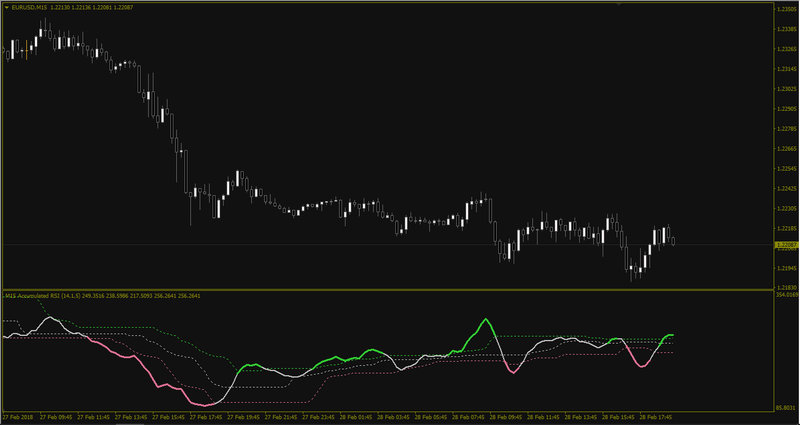
Task: Click the 27 Feb 13:45 time label
Action: pyautogui.click(x=132, y=416)
